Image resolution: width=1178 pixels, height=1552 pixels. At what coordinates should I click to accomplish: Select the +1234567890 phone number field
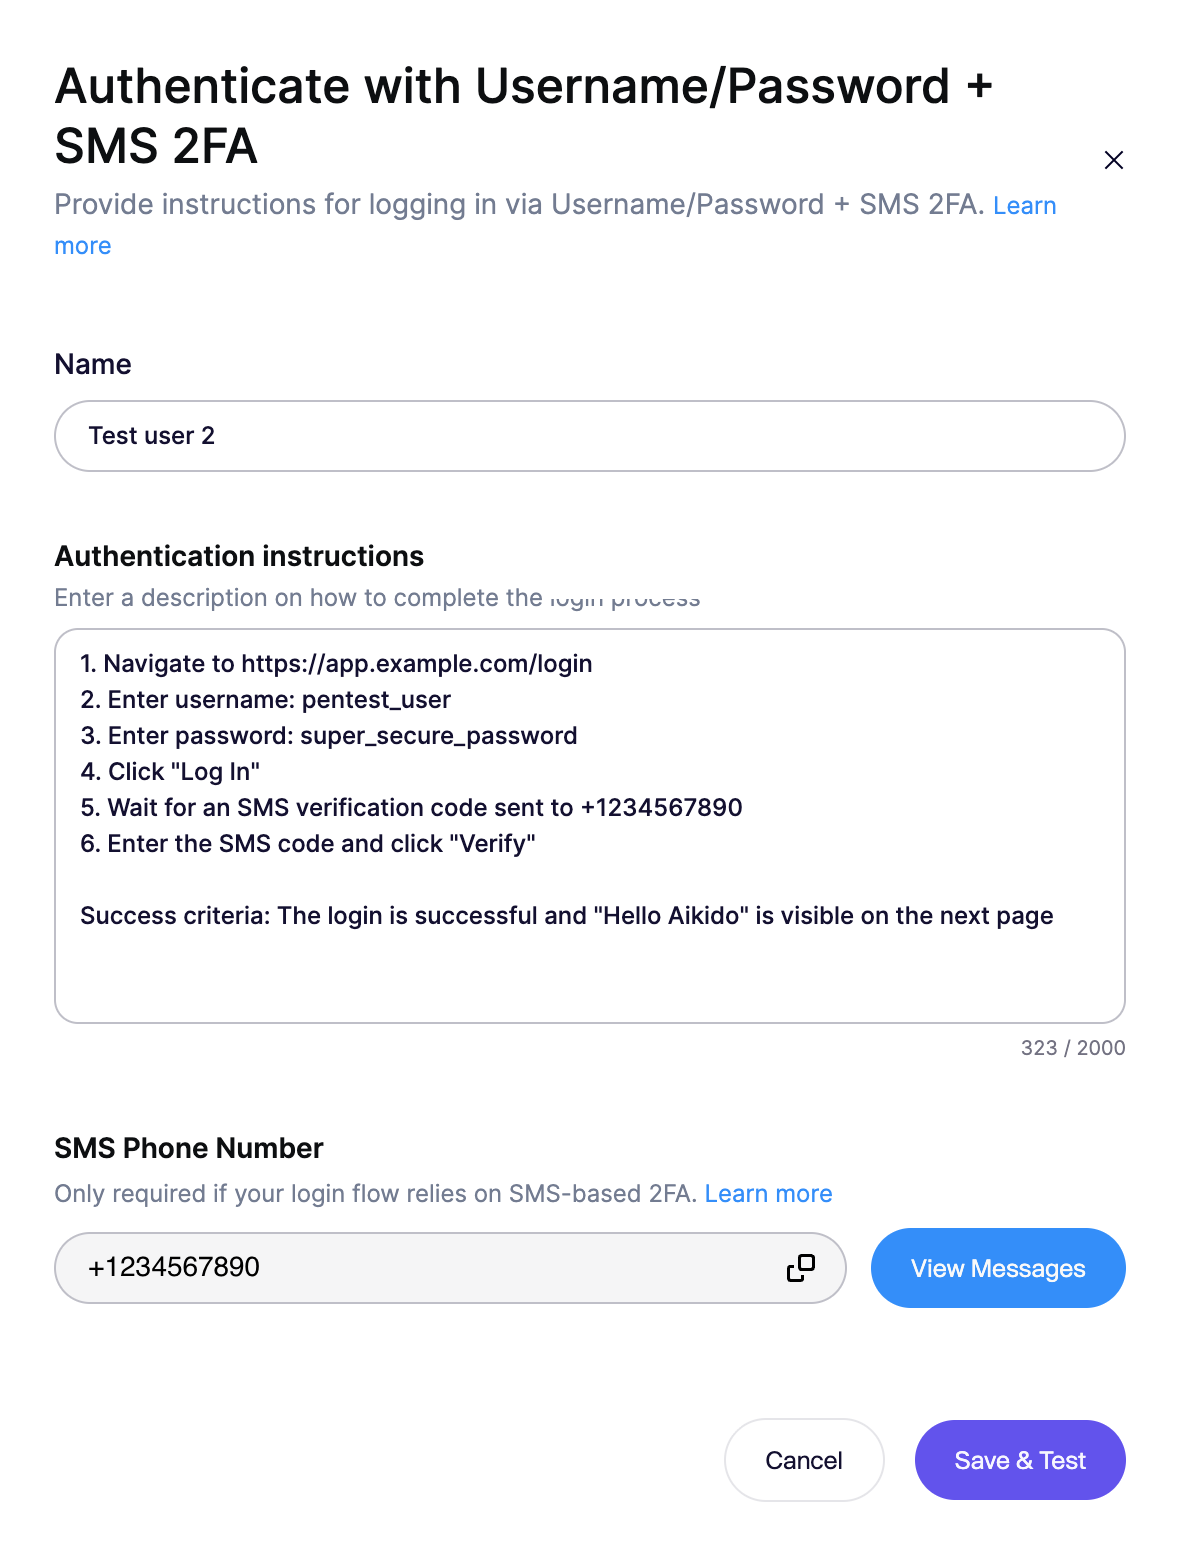coord(420,1268)
